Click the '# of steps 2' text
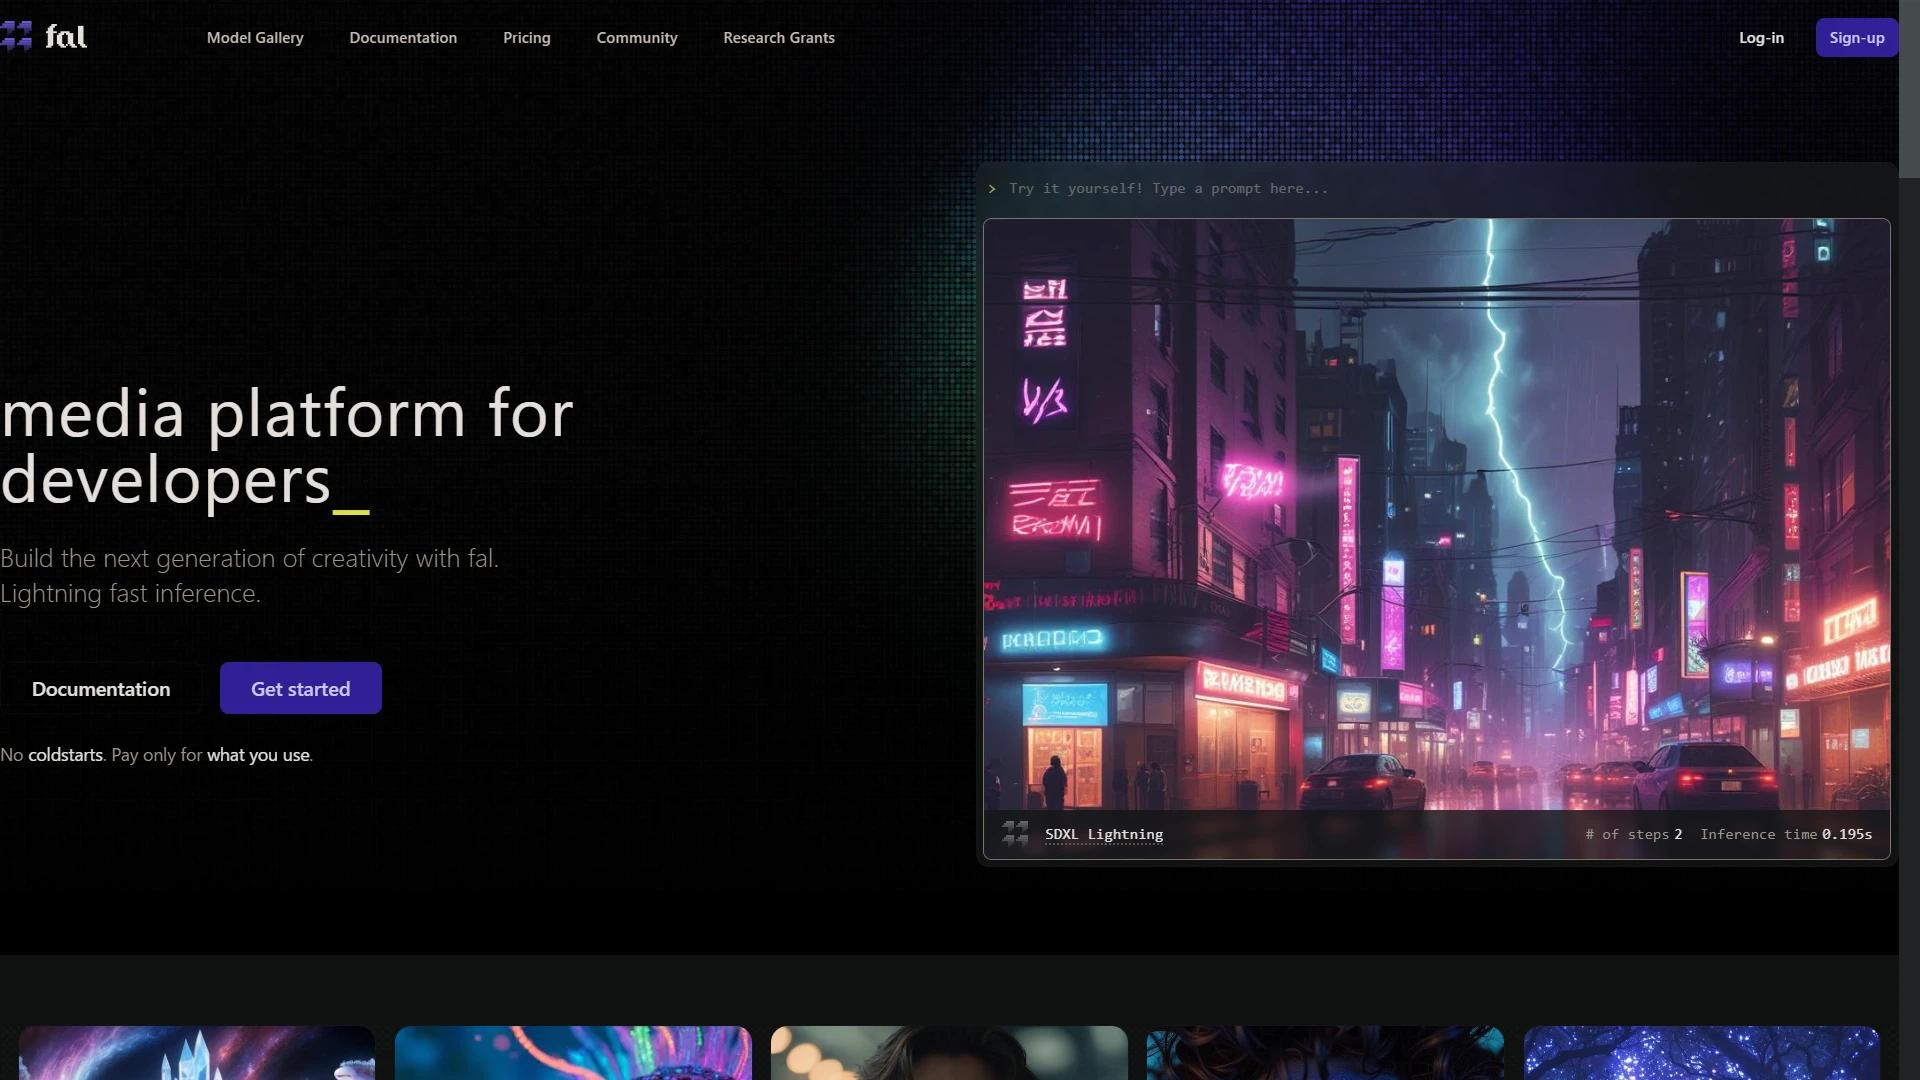Screen dimensions: 1920x1080 [x=1633, y=834]
